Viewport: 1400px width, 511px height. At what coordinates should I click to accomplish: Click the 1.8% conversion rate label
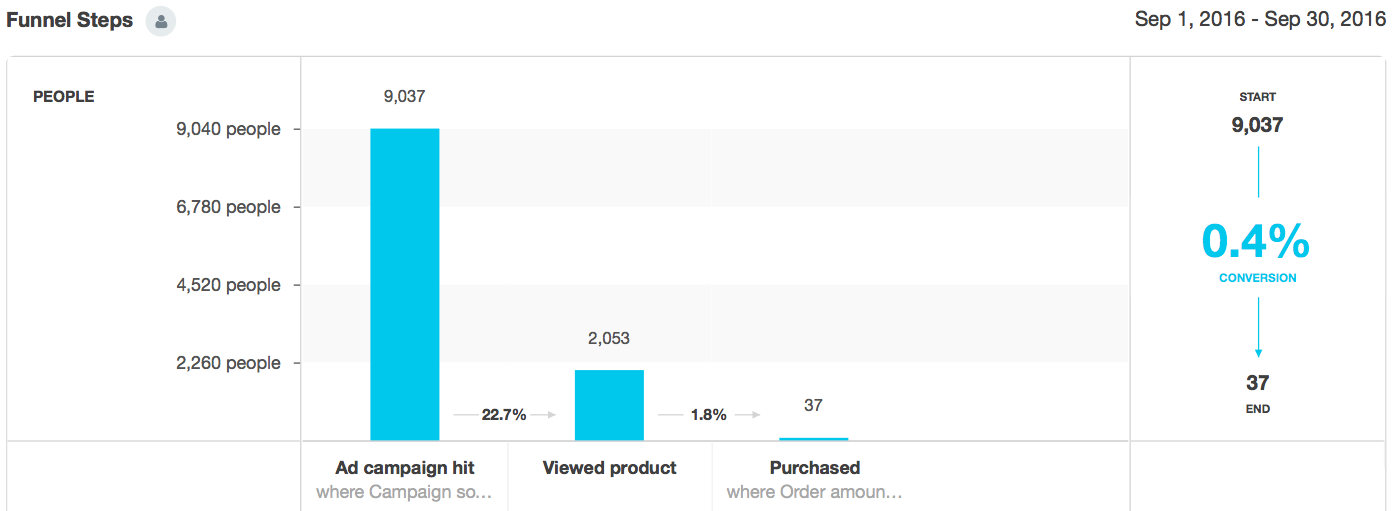[x=708, y=414]
